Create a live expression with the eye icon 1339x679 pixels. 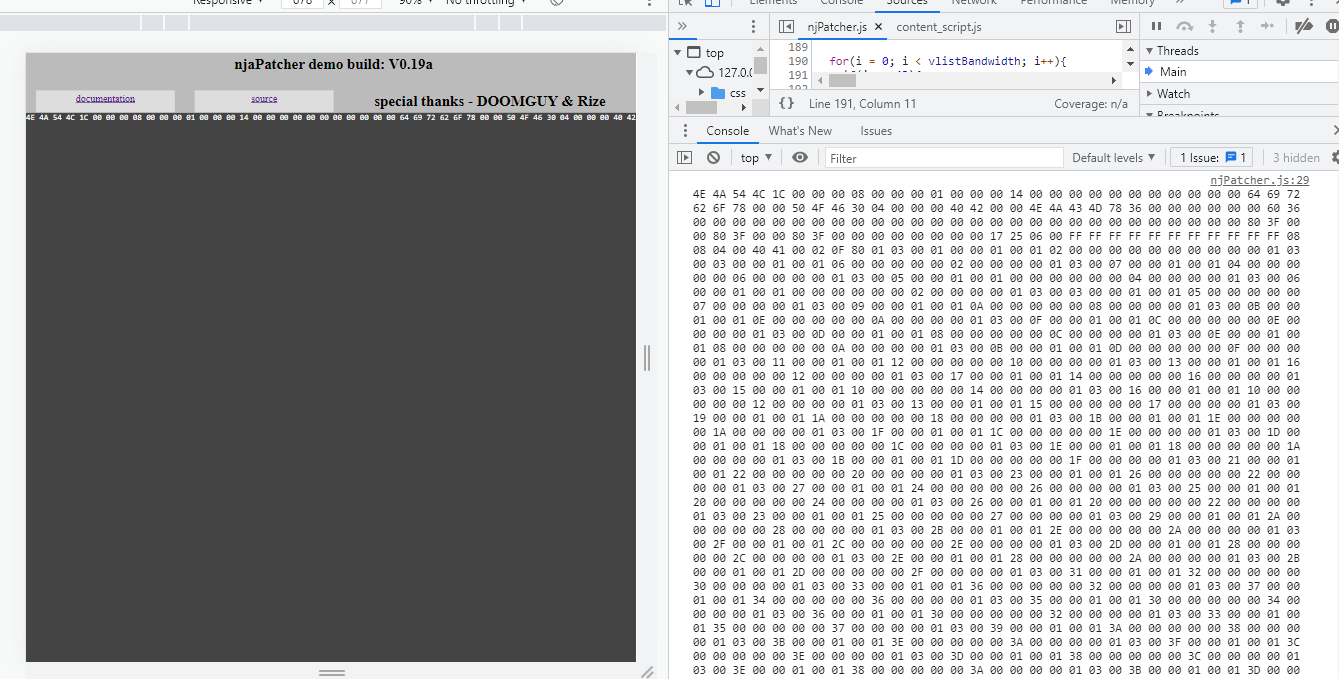pyautogui.click(x=797, y=157)
